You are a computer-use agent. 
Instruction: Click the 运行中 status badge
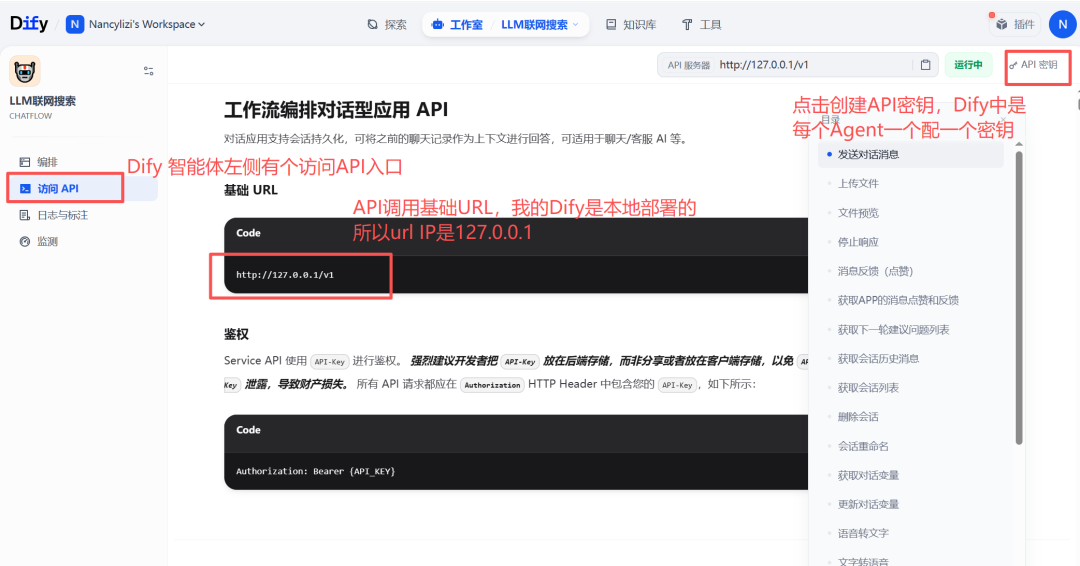968,65
